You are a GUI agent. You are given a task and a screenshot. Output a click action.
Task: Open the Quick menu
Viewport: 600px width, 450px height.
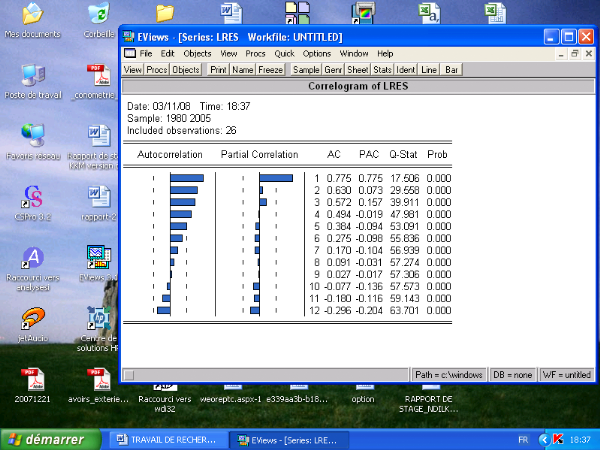tap(284, 53)
